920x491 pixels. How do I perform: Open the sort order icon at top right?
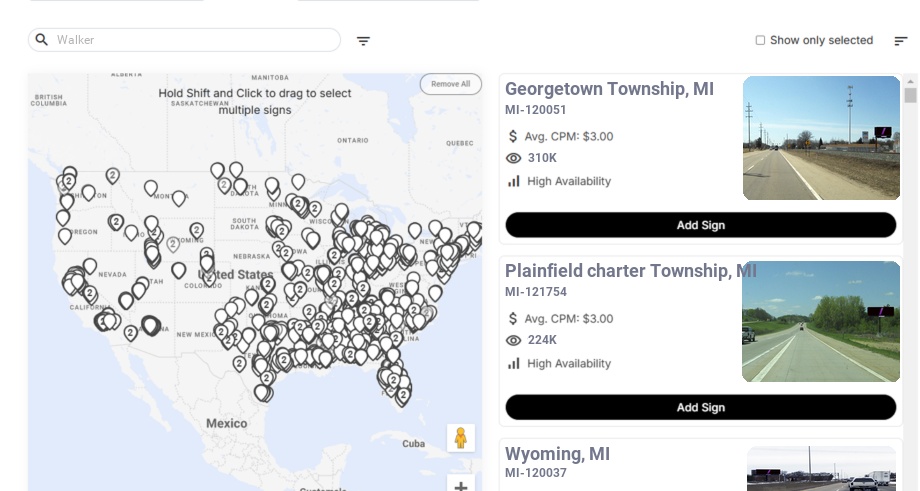pos(900,41)
